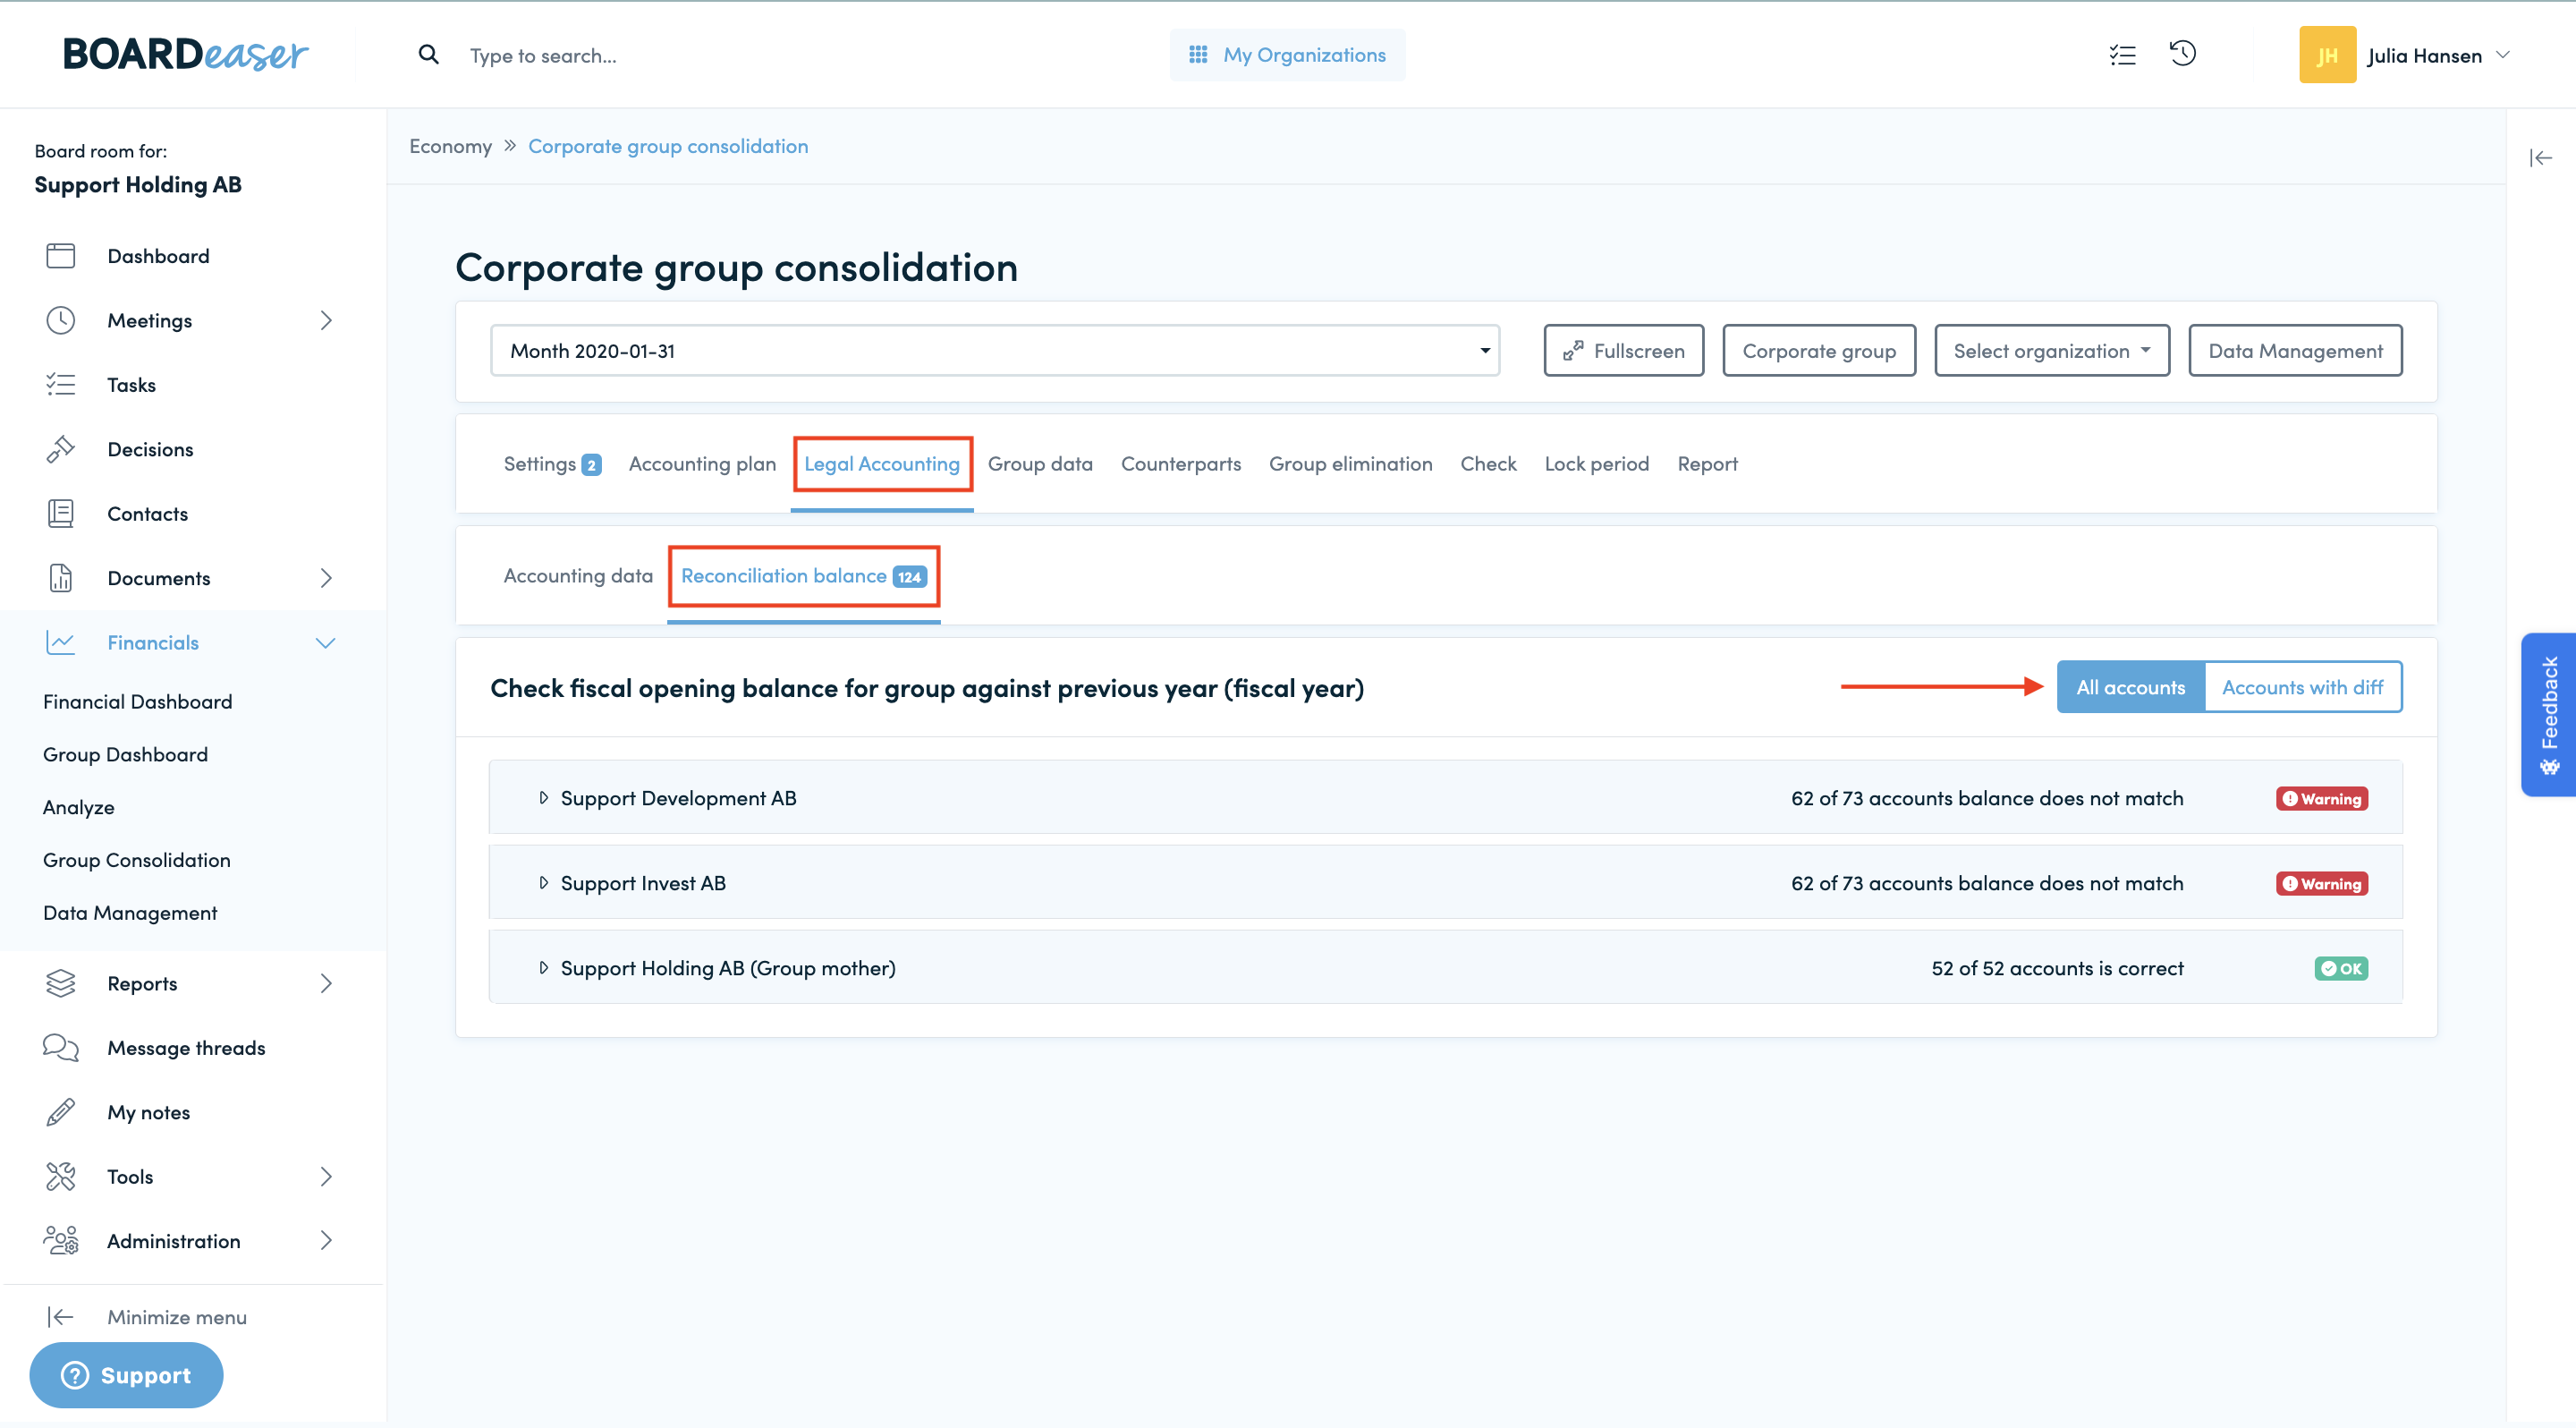
Task: Click the JH user avatar
Action: [2327, 55]
